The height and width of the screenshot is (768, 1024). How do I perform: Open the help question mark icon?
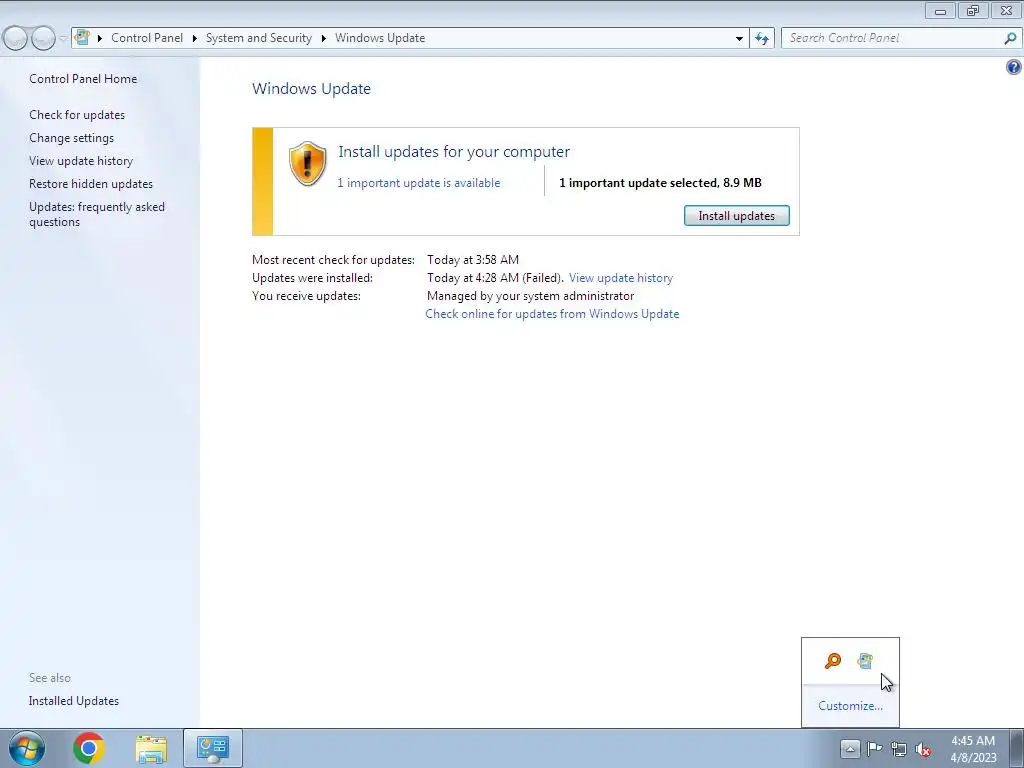[x=1014, y=67]
